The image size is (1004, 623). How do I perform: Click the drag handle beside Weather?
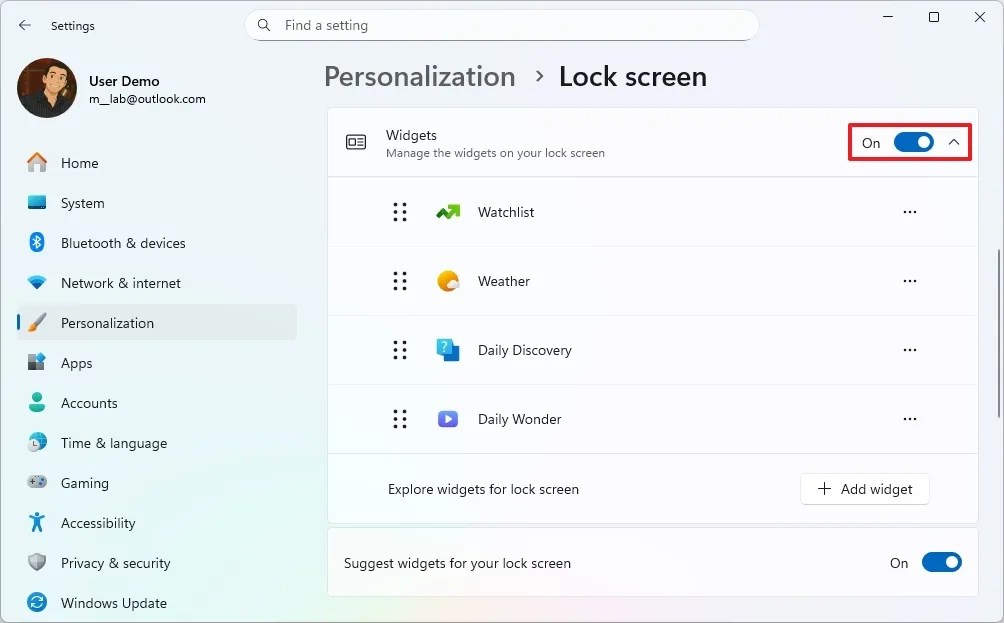point(400,281)
